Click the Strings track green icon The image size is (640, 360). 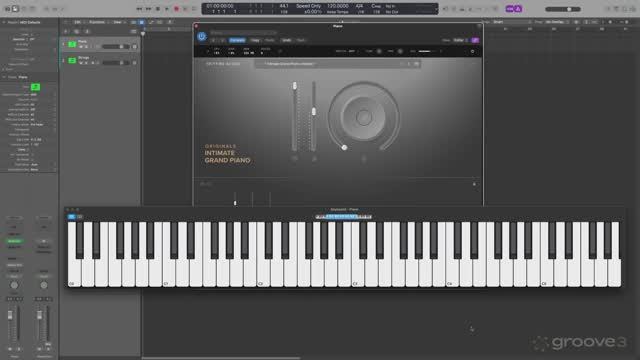[72, 60]
